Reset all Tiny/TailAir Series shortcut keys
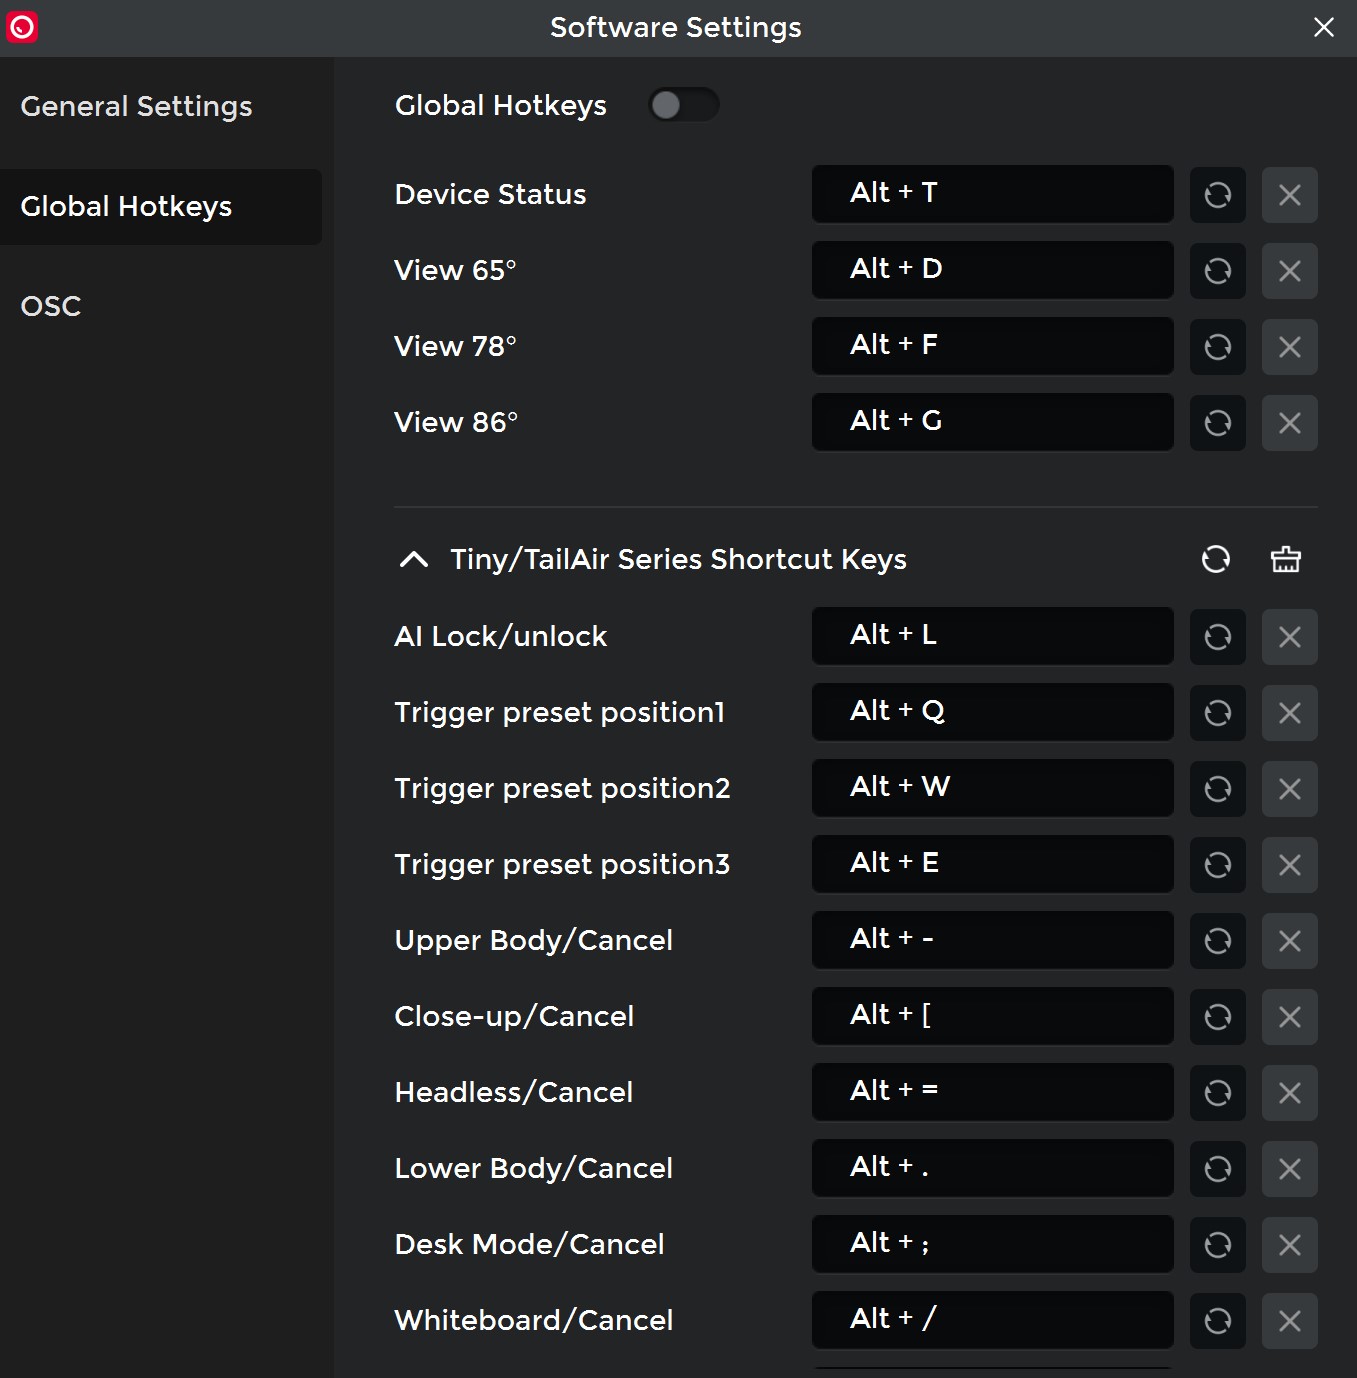 pyautogui.click(x=1215, y=559)
